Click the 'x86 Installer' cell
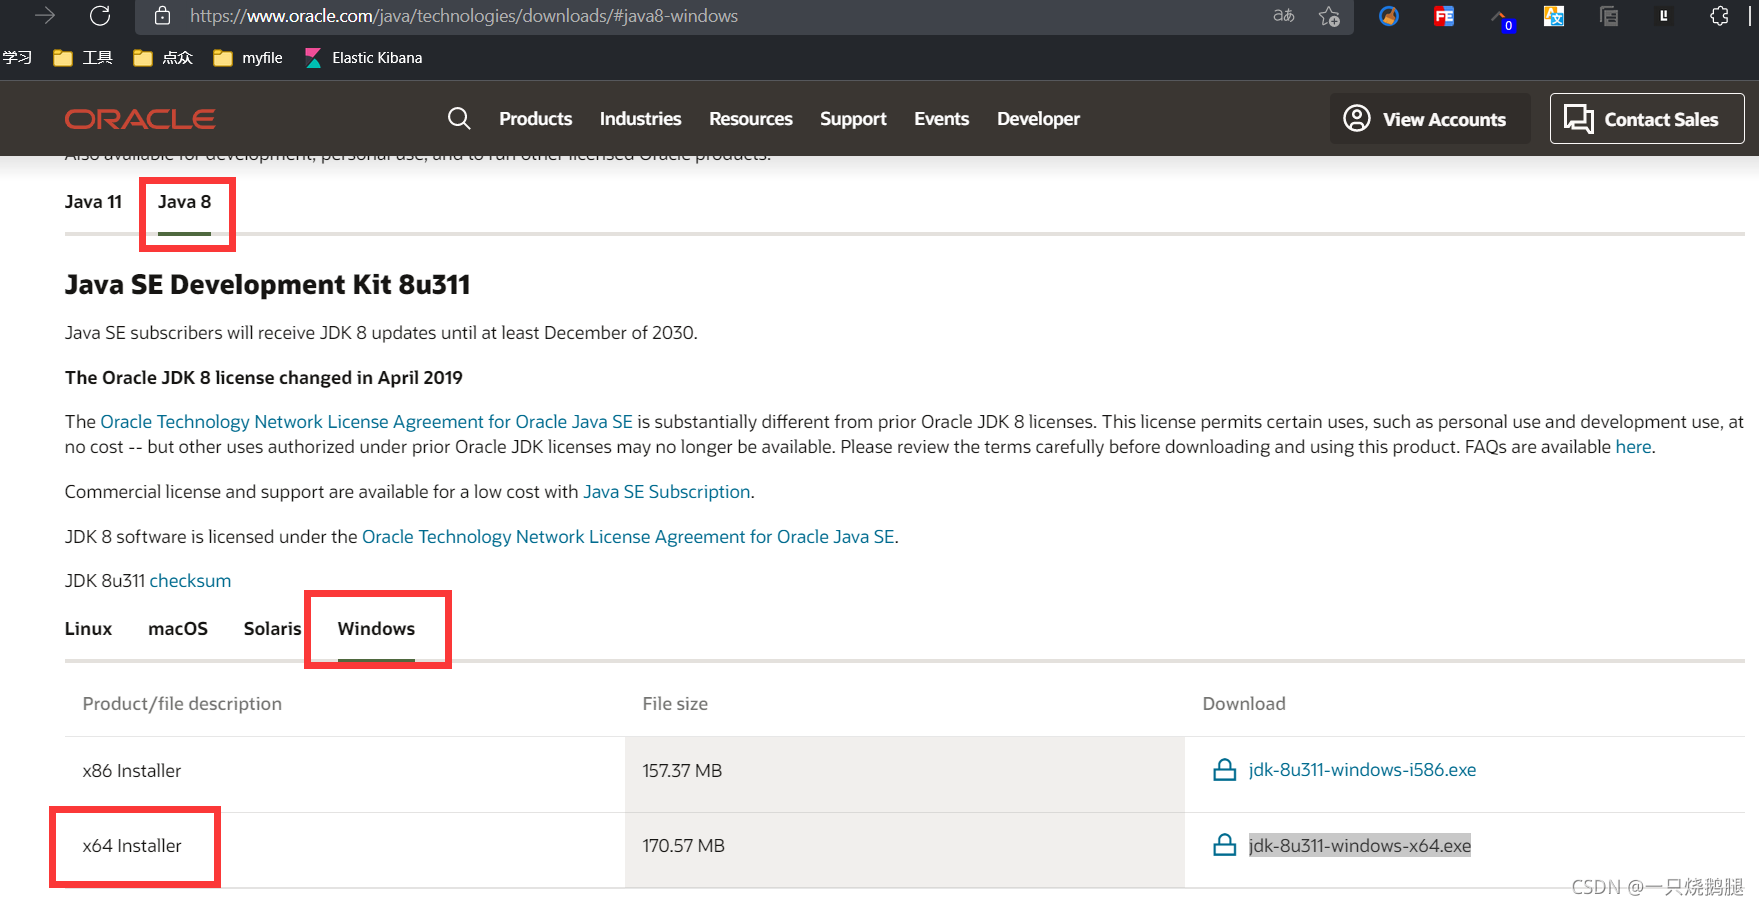Image resolution: width=1759 pixels, height=905 pixels. 132,771
